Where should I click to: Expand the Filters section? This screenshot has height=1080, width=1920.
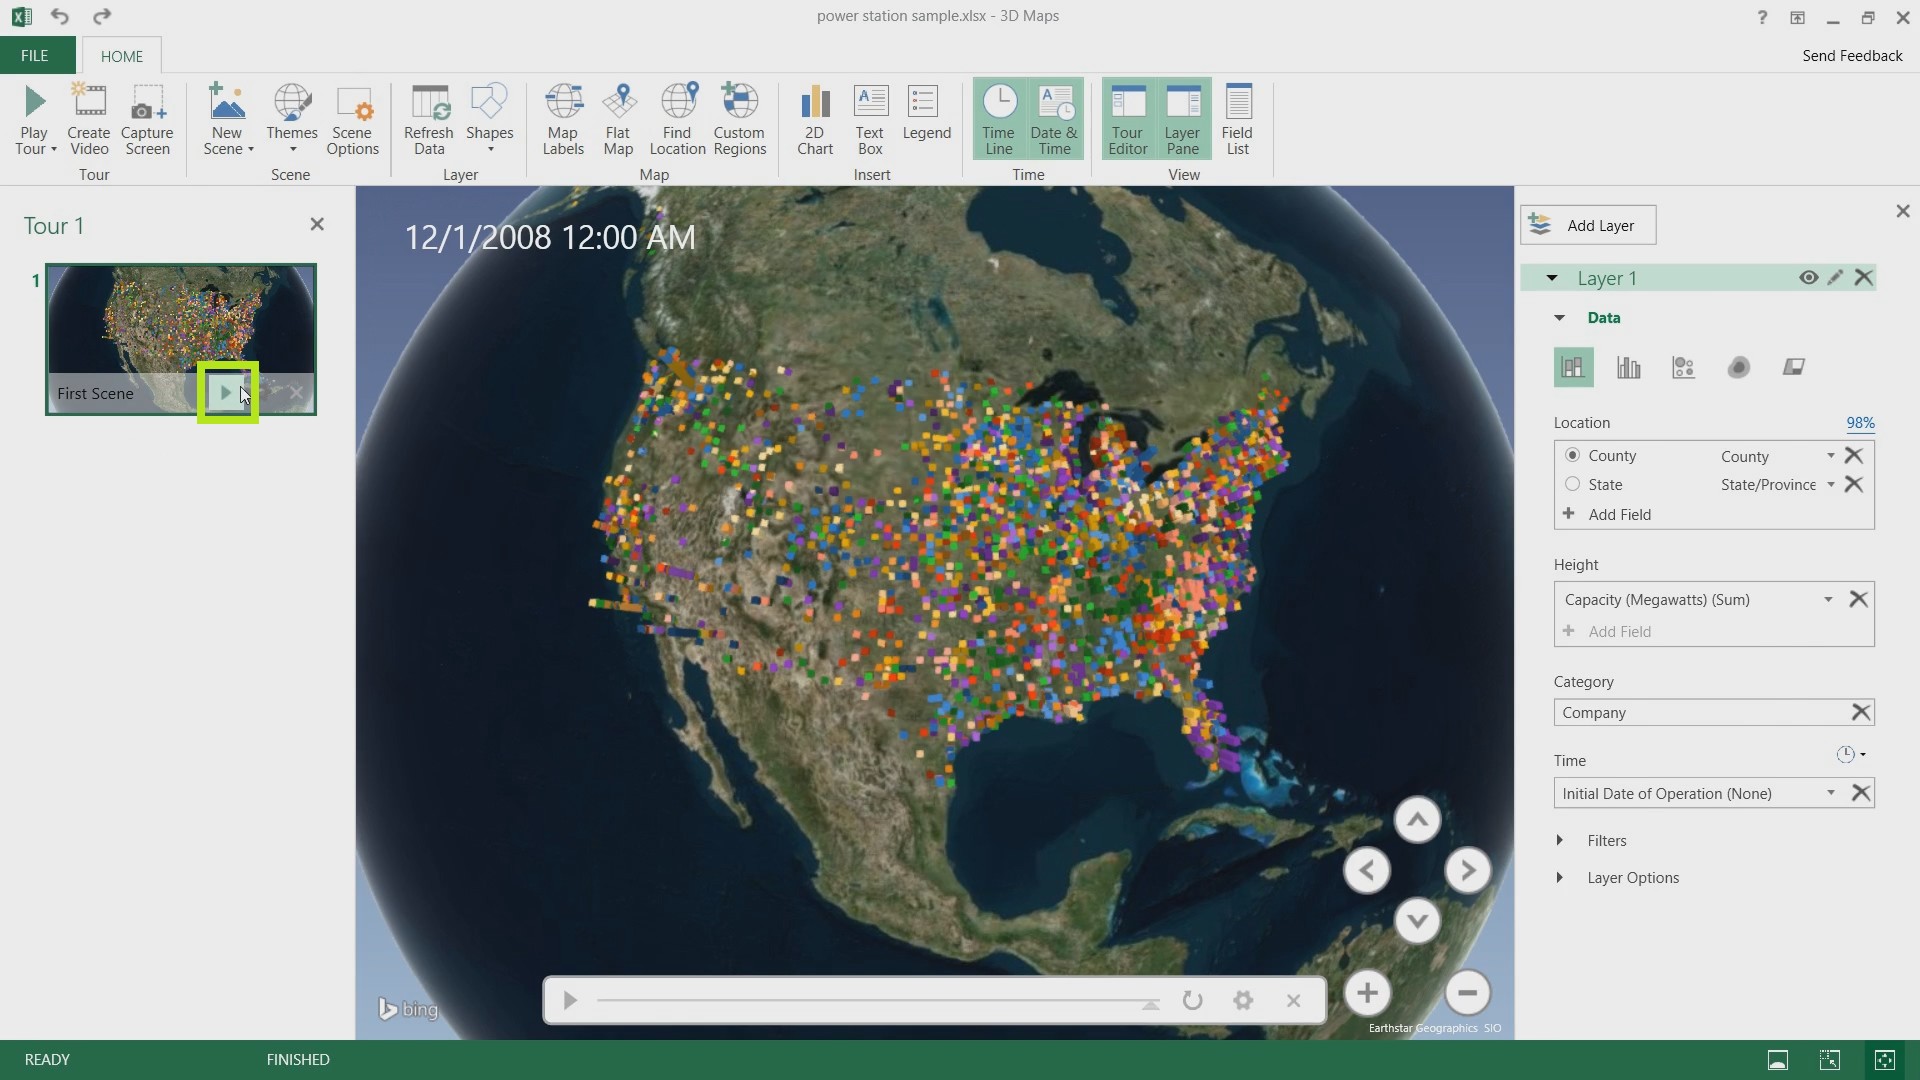pos(1560,840)
